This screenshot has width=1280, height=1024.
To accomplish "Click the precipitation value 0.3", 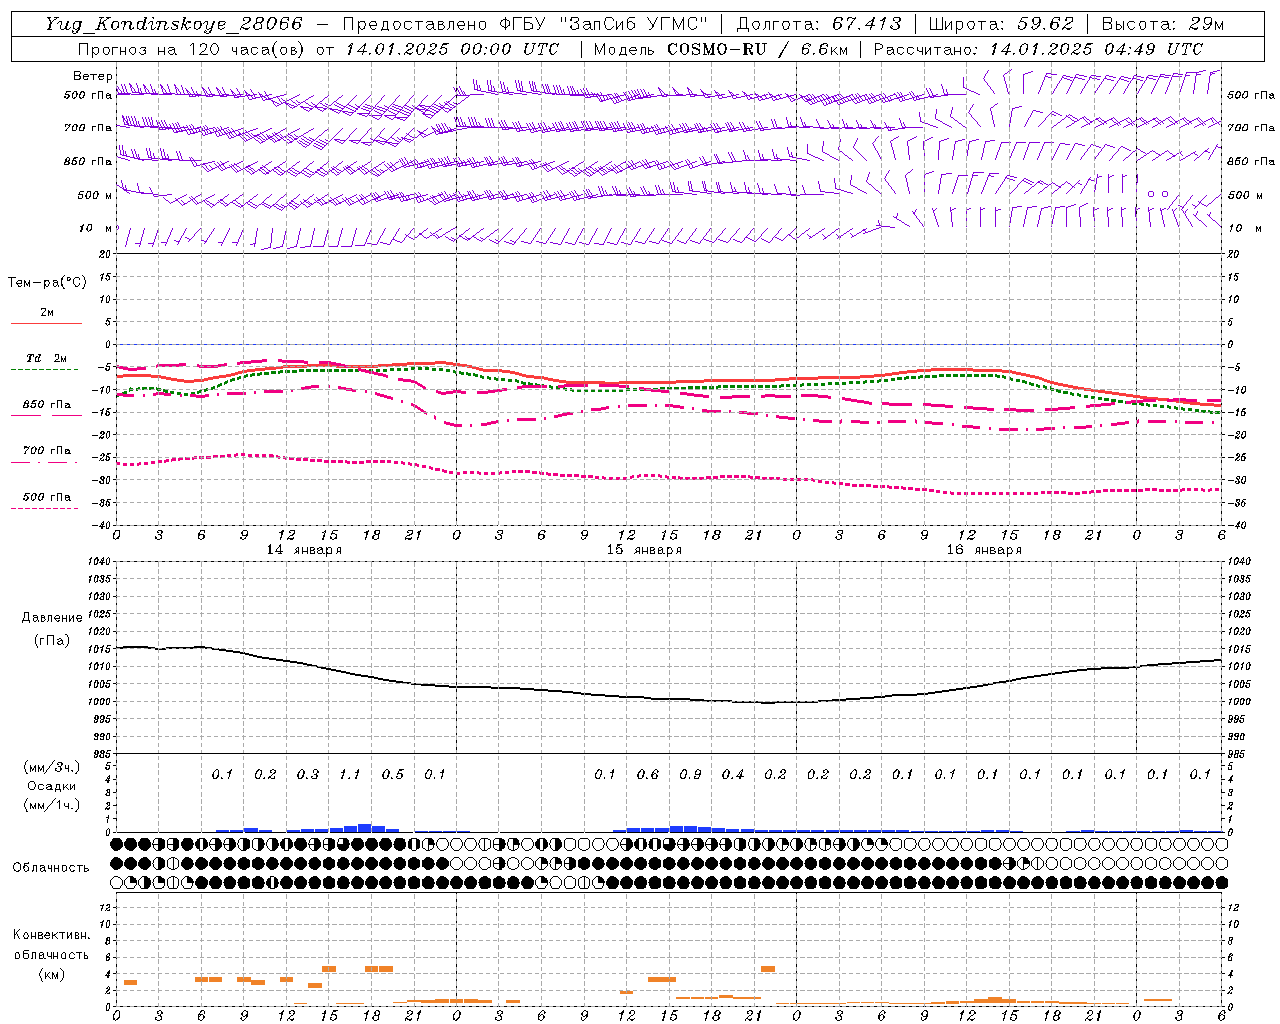I will (x=308, y=774).
